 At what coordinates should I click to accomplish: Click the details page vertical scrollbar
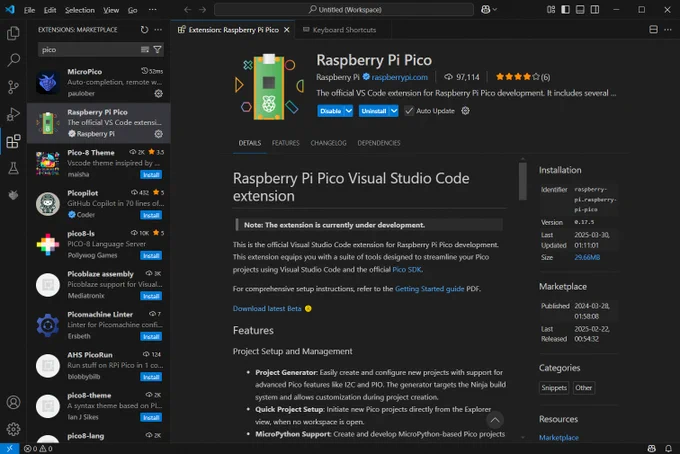[x=523, y=181]
